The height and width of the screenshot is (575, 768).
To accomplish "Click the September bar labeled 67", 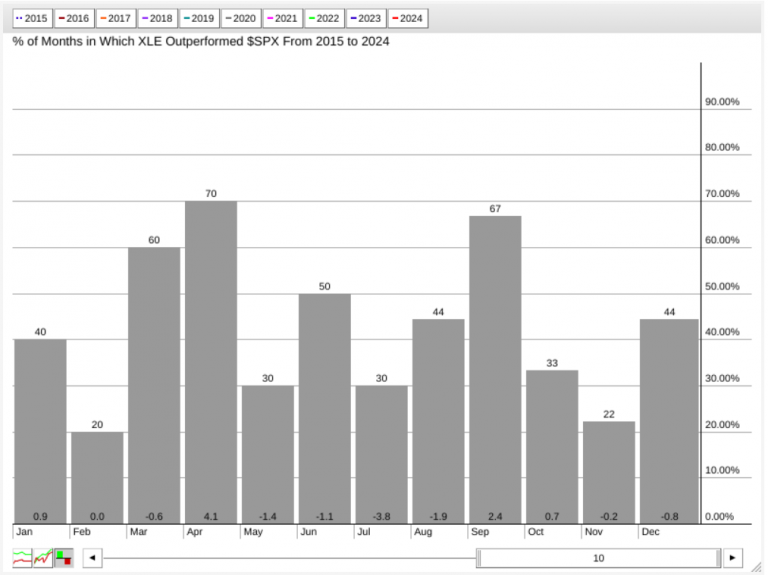I will pyautogui.click(x=495, y=370).
